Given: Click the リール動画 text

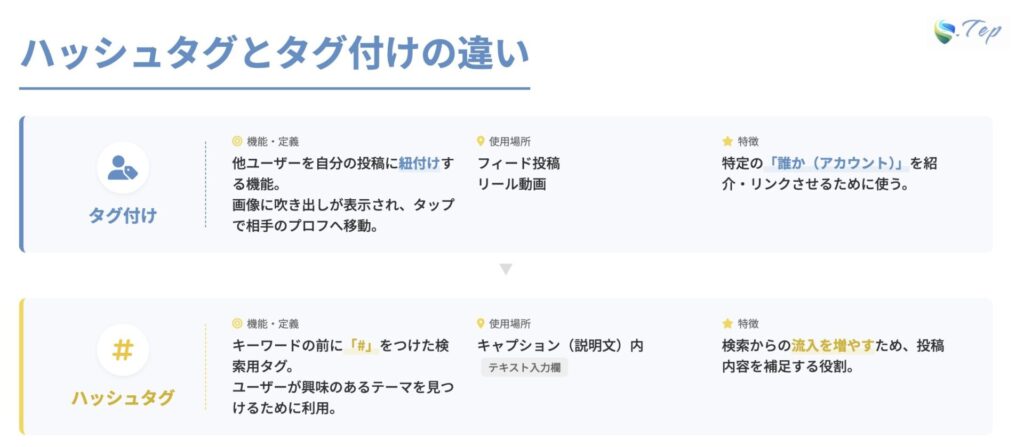Looking at the screenshot, I should tap(511, 184).
